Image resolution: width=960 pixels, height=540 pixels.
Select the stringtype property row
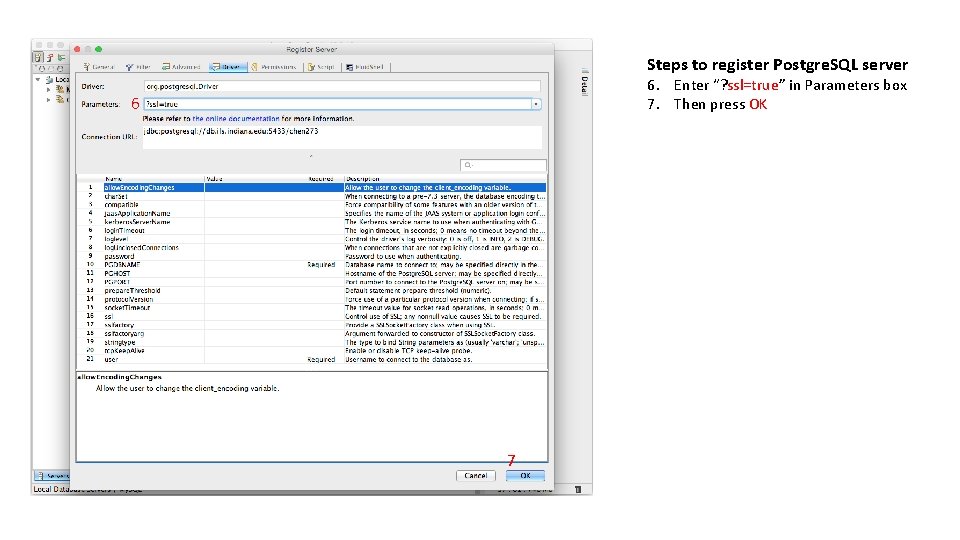[312, 342]
